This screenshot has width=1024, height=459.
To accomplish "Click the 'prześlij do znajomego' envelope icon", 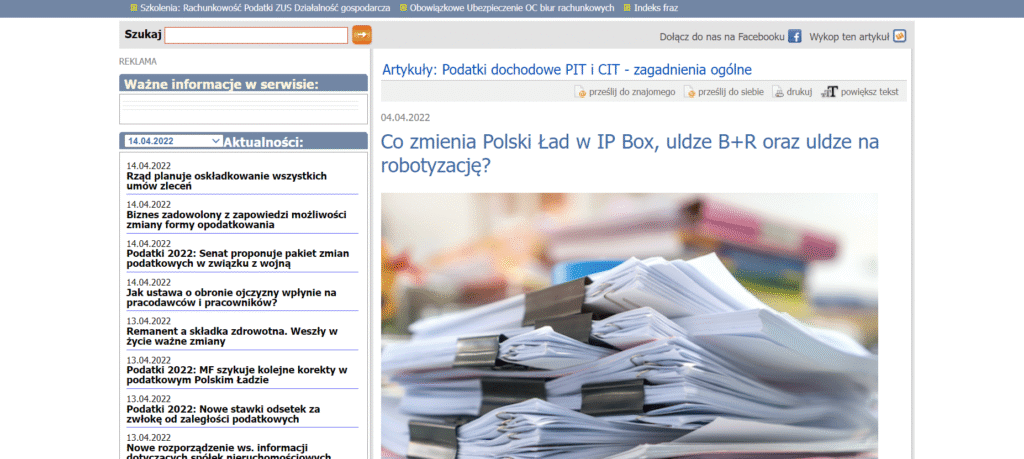I will click(580, 92).
